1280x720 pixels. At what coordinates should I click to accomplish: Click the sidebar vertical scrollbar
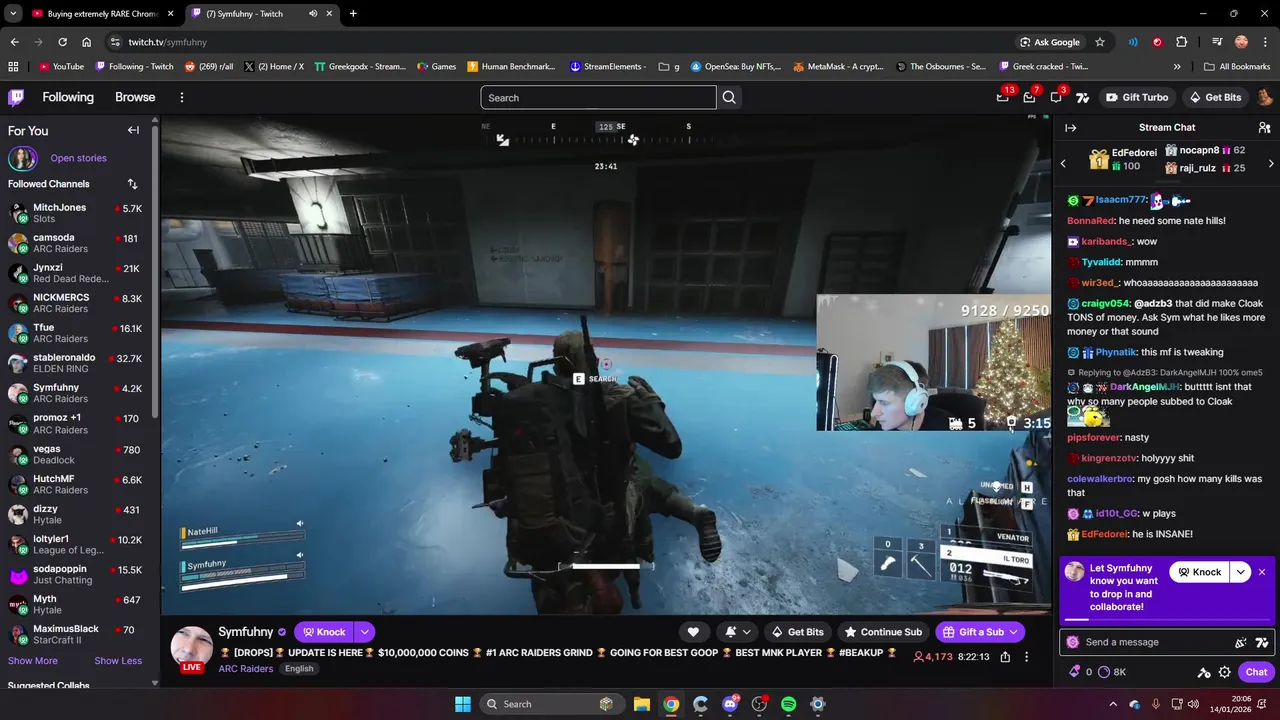(x=155, y=270)
